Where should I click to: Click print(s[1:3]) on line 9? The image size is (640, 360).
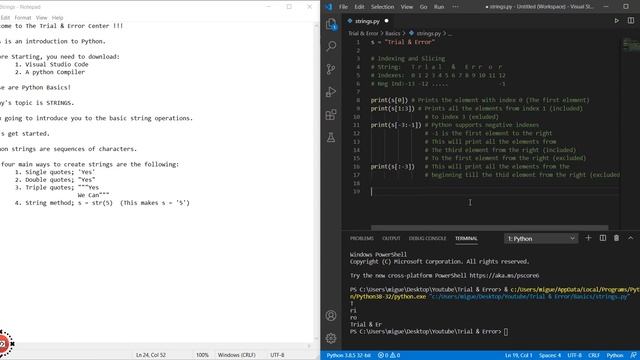392,109
